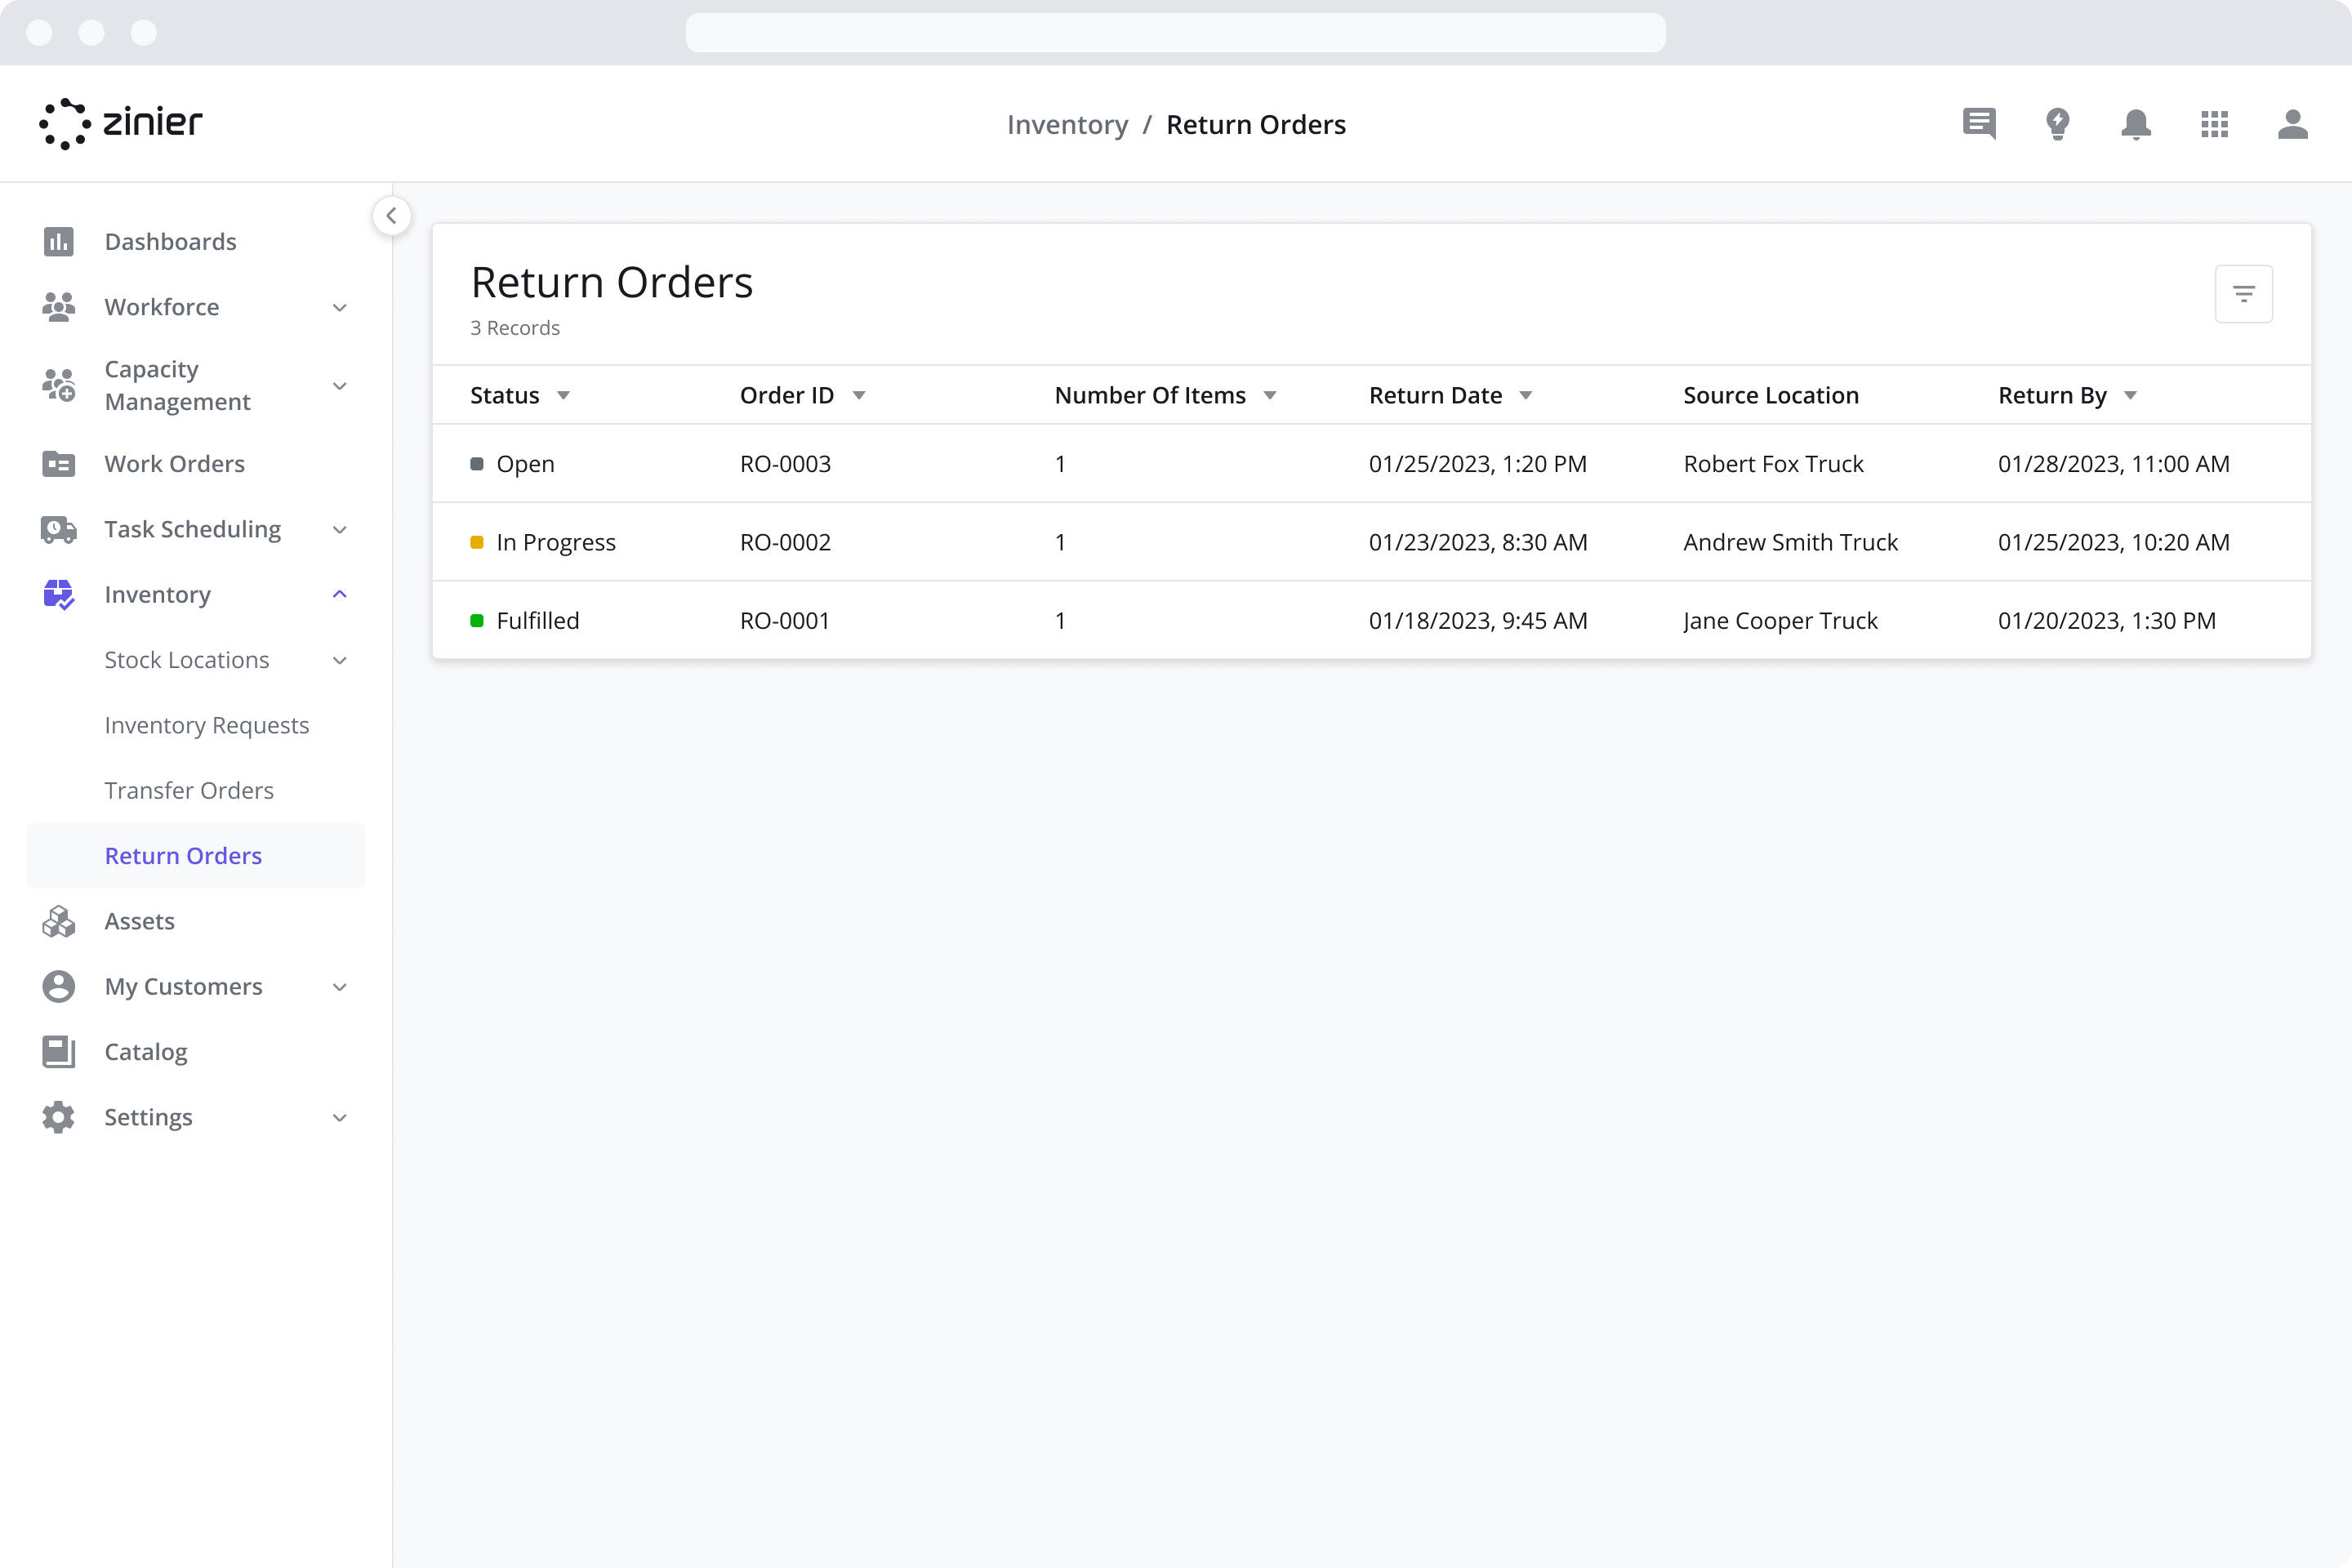Click Robert Fox Truck cell

pos(1773,463)
